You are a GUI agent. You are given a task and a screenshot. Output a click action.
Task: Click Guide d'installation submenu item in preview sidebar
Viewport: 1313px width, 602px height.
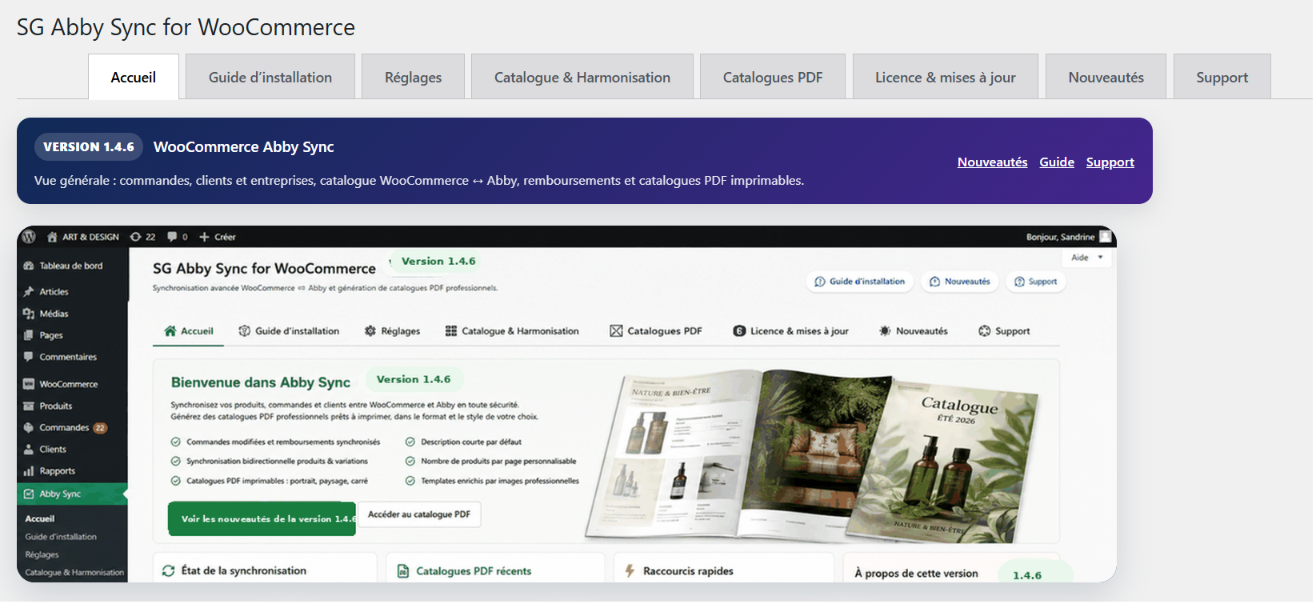pos(61,537)
